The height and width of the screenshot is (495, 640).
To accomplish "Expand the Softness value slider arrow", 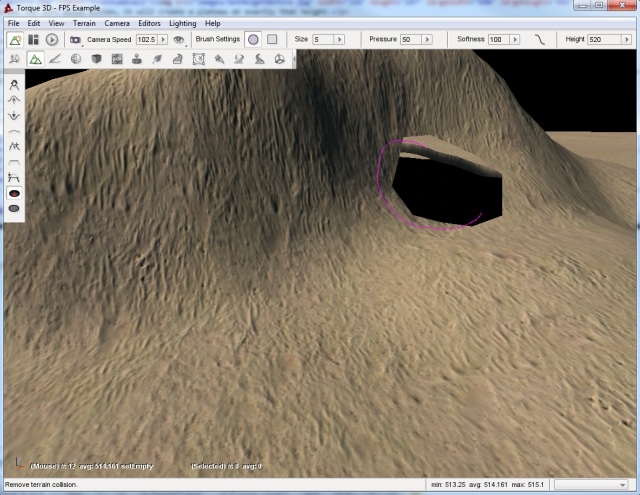I will click(515, 40).
